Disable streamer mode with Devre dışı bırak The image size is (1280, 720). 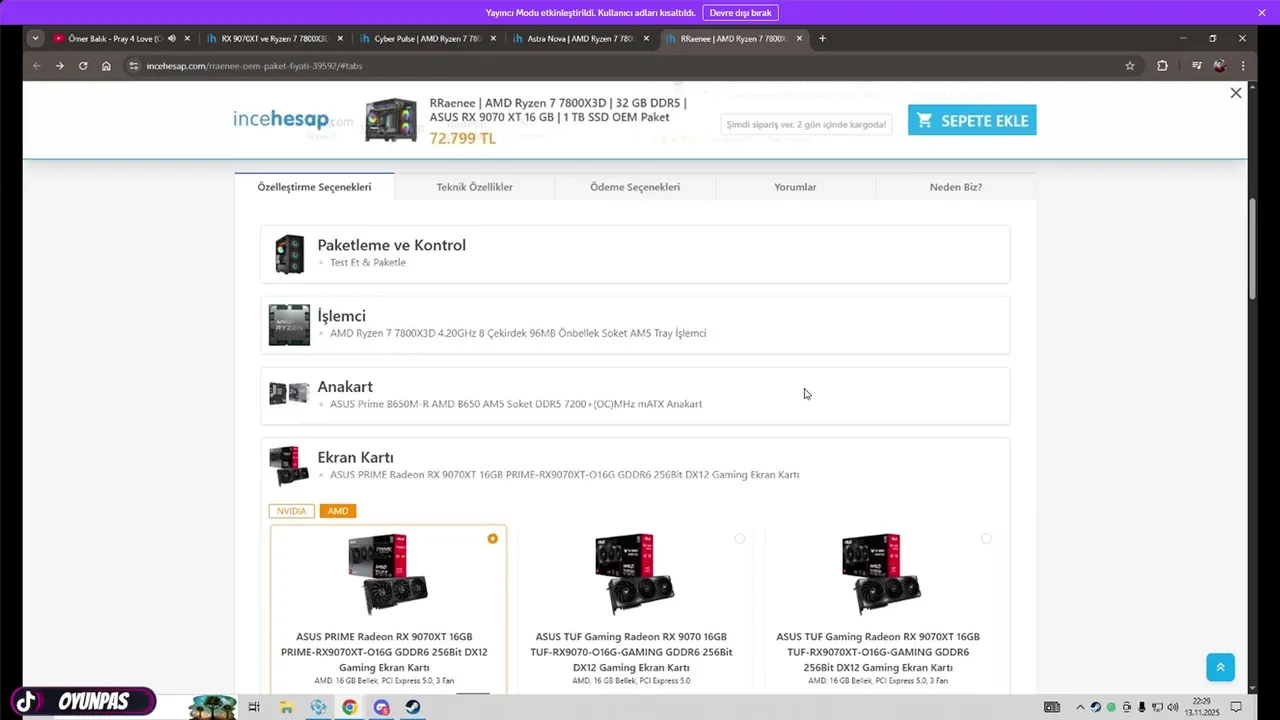pos(741,13)
